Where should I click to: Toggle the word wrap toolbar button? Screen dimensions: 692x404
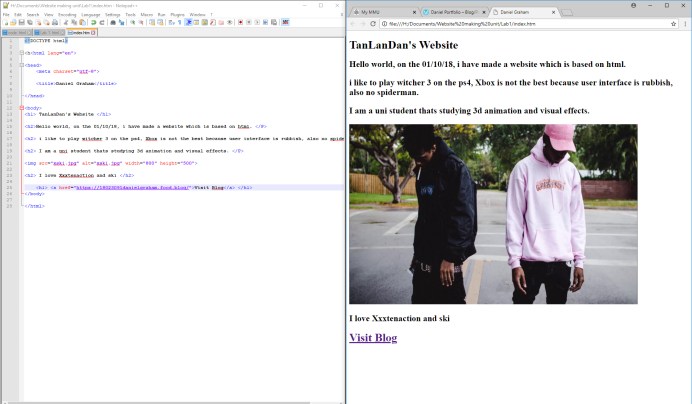click(171, 22)
